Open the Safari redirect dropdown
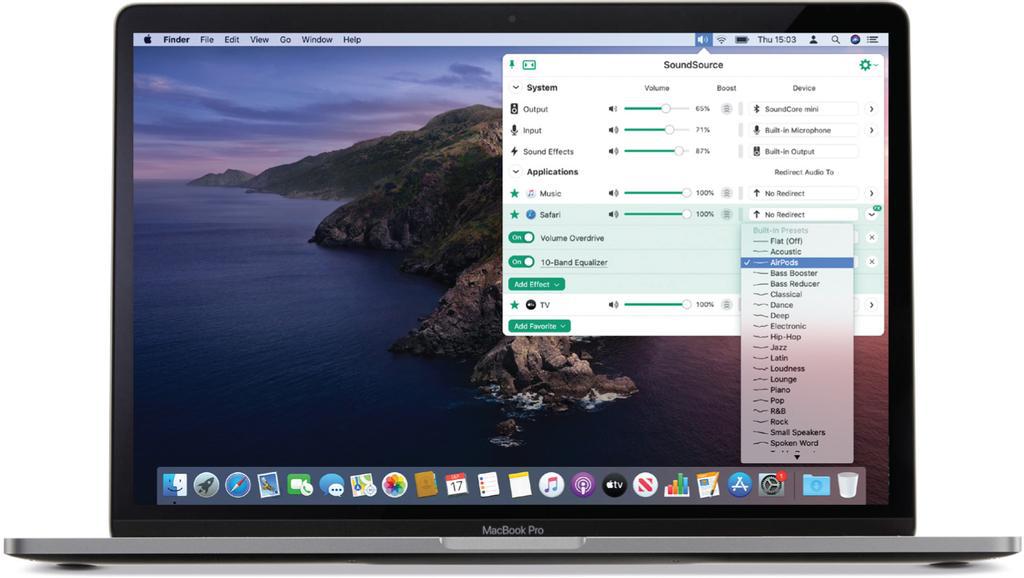This screenshot has height=578, width=1024. (803, 214)
